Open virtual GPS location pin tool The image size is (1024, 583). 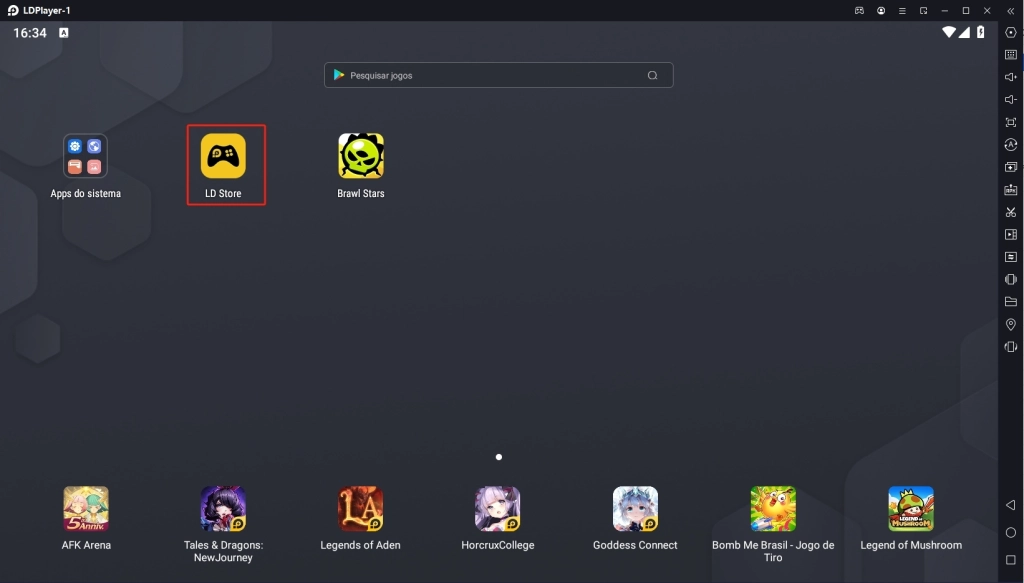click(1011, 325)
